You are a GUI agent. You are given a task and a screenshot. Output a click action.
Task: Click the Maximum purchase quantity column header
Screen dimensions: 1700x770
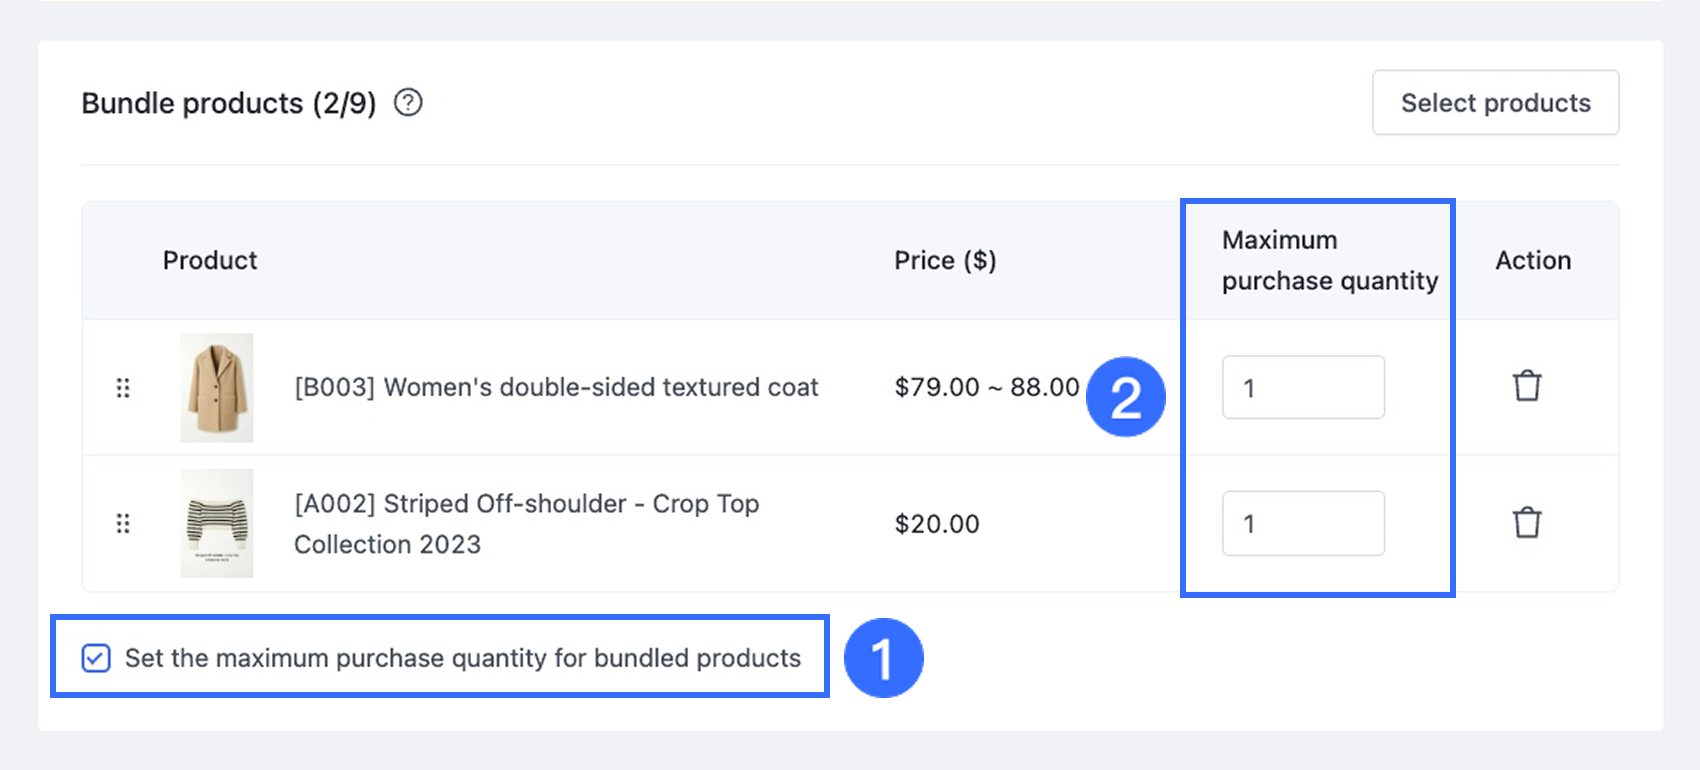[1329, 260]
